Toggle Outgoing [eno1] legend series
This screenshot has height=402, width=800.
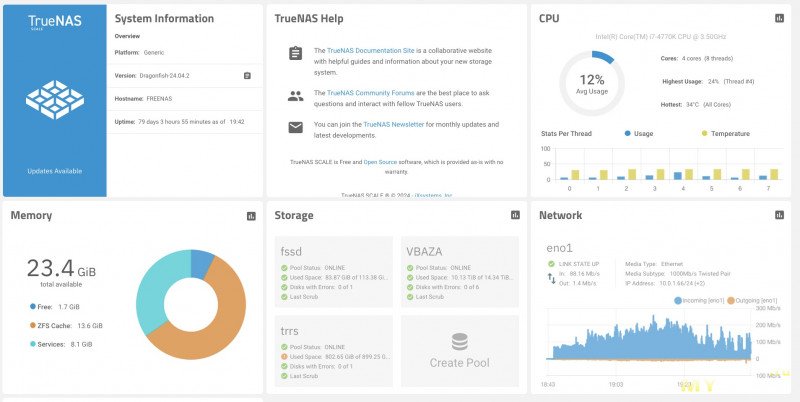pos(757,300)
